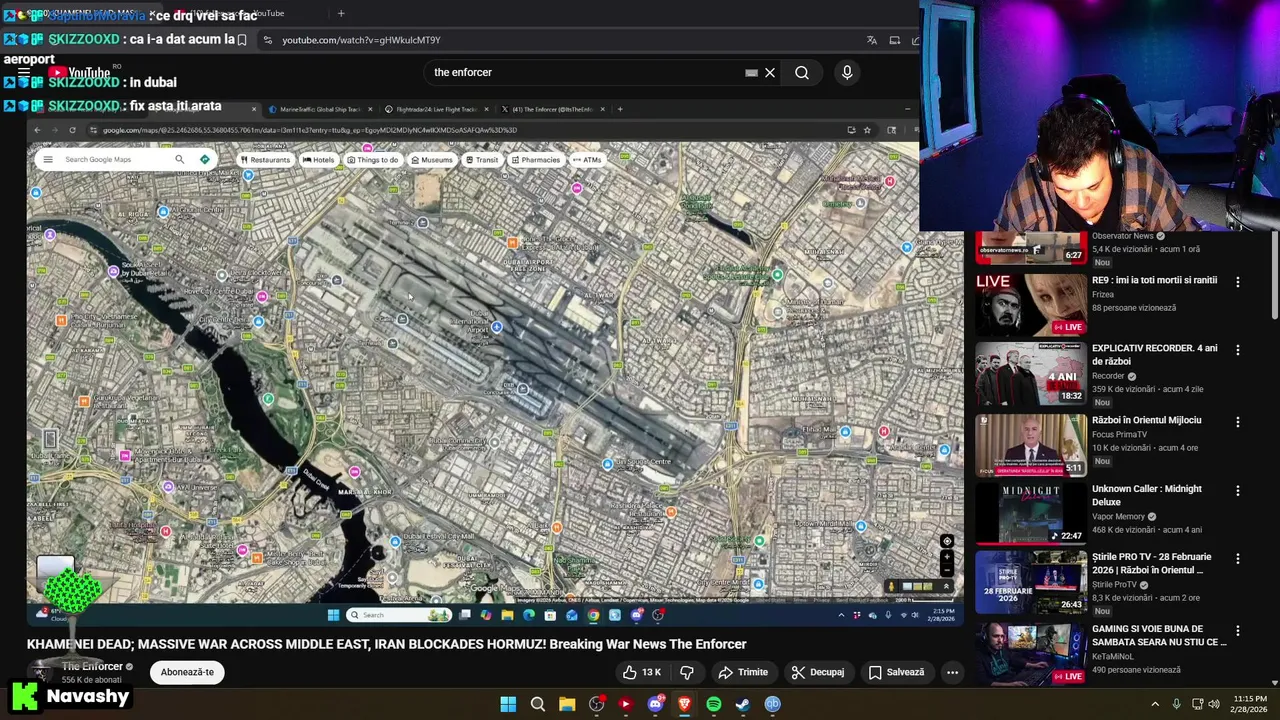Viewport: 1280px width, 720px height.
Task: Save the video with Salvează button
Action: (x=896, y=672)
